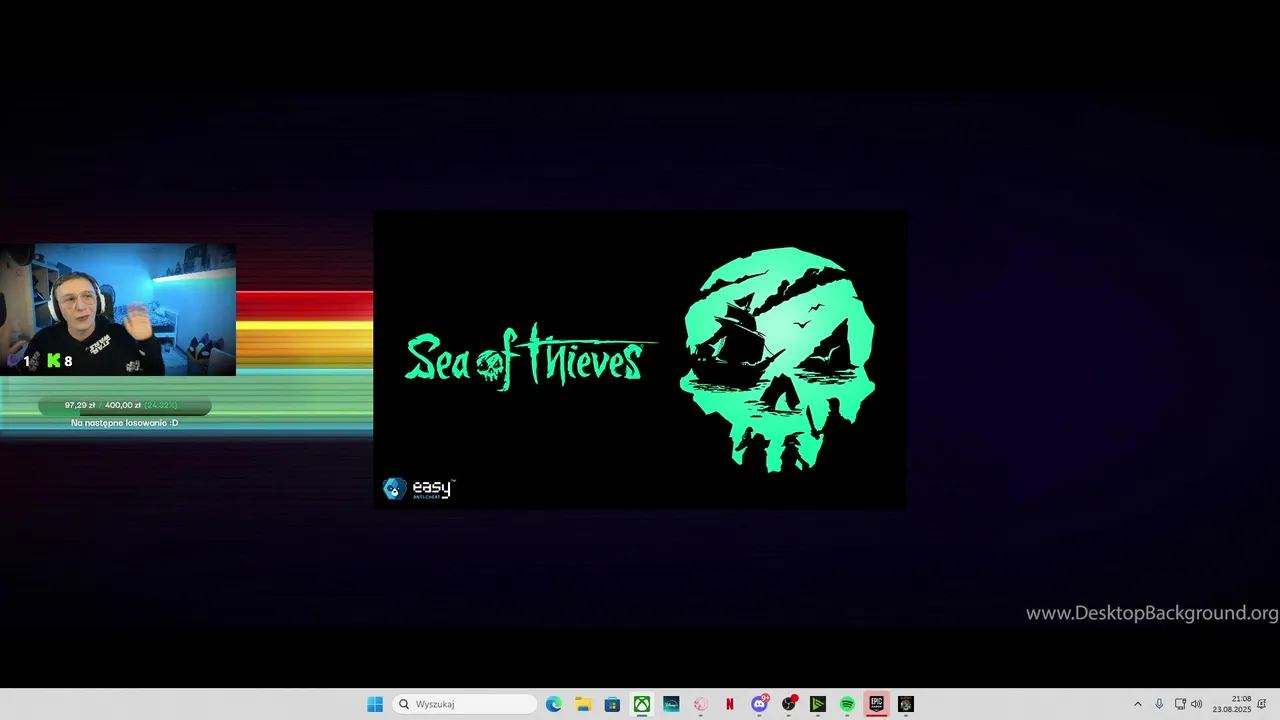This screenshot has height=720, width=1280.
Task: Open Netflix from the taskbar
Action: coord(730,704)
